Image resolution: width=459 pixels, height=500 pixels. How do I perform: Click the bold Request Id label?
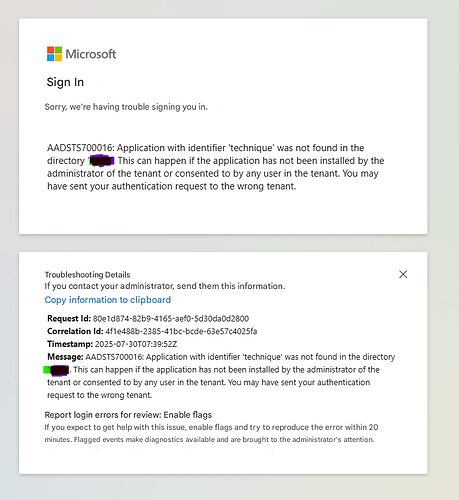(x=69, y=318)
